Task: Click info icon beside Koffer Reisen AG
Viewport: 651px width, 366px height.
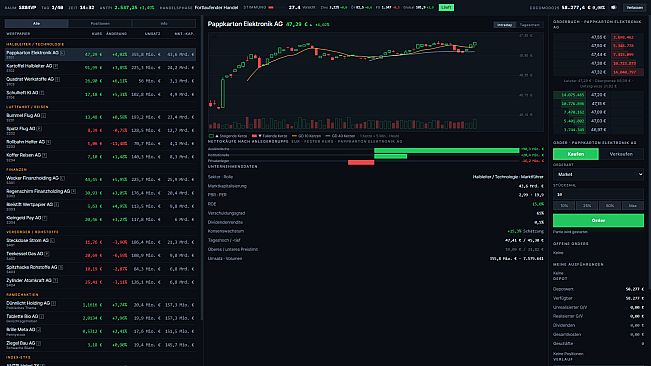Action: tap(44, 155)
